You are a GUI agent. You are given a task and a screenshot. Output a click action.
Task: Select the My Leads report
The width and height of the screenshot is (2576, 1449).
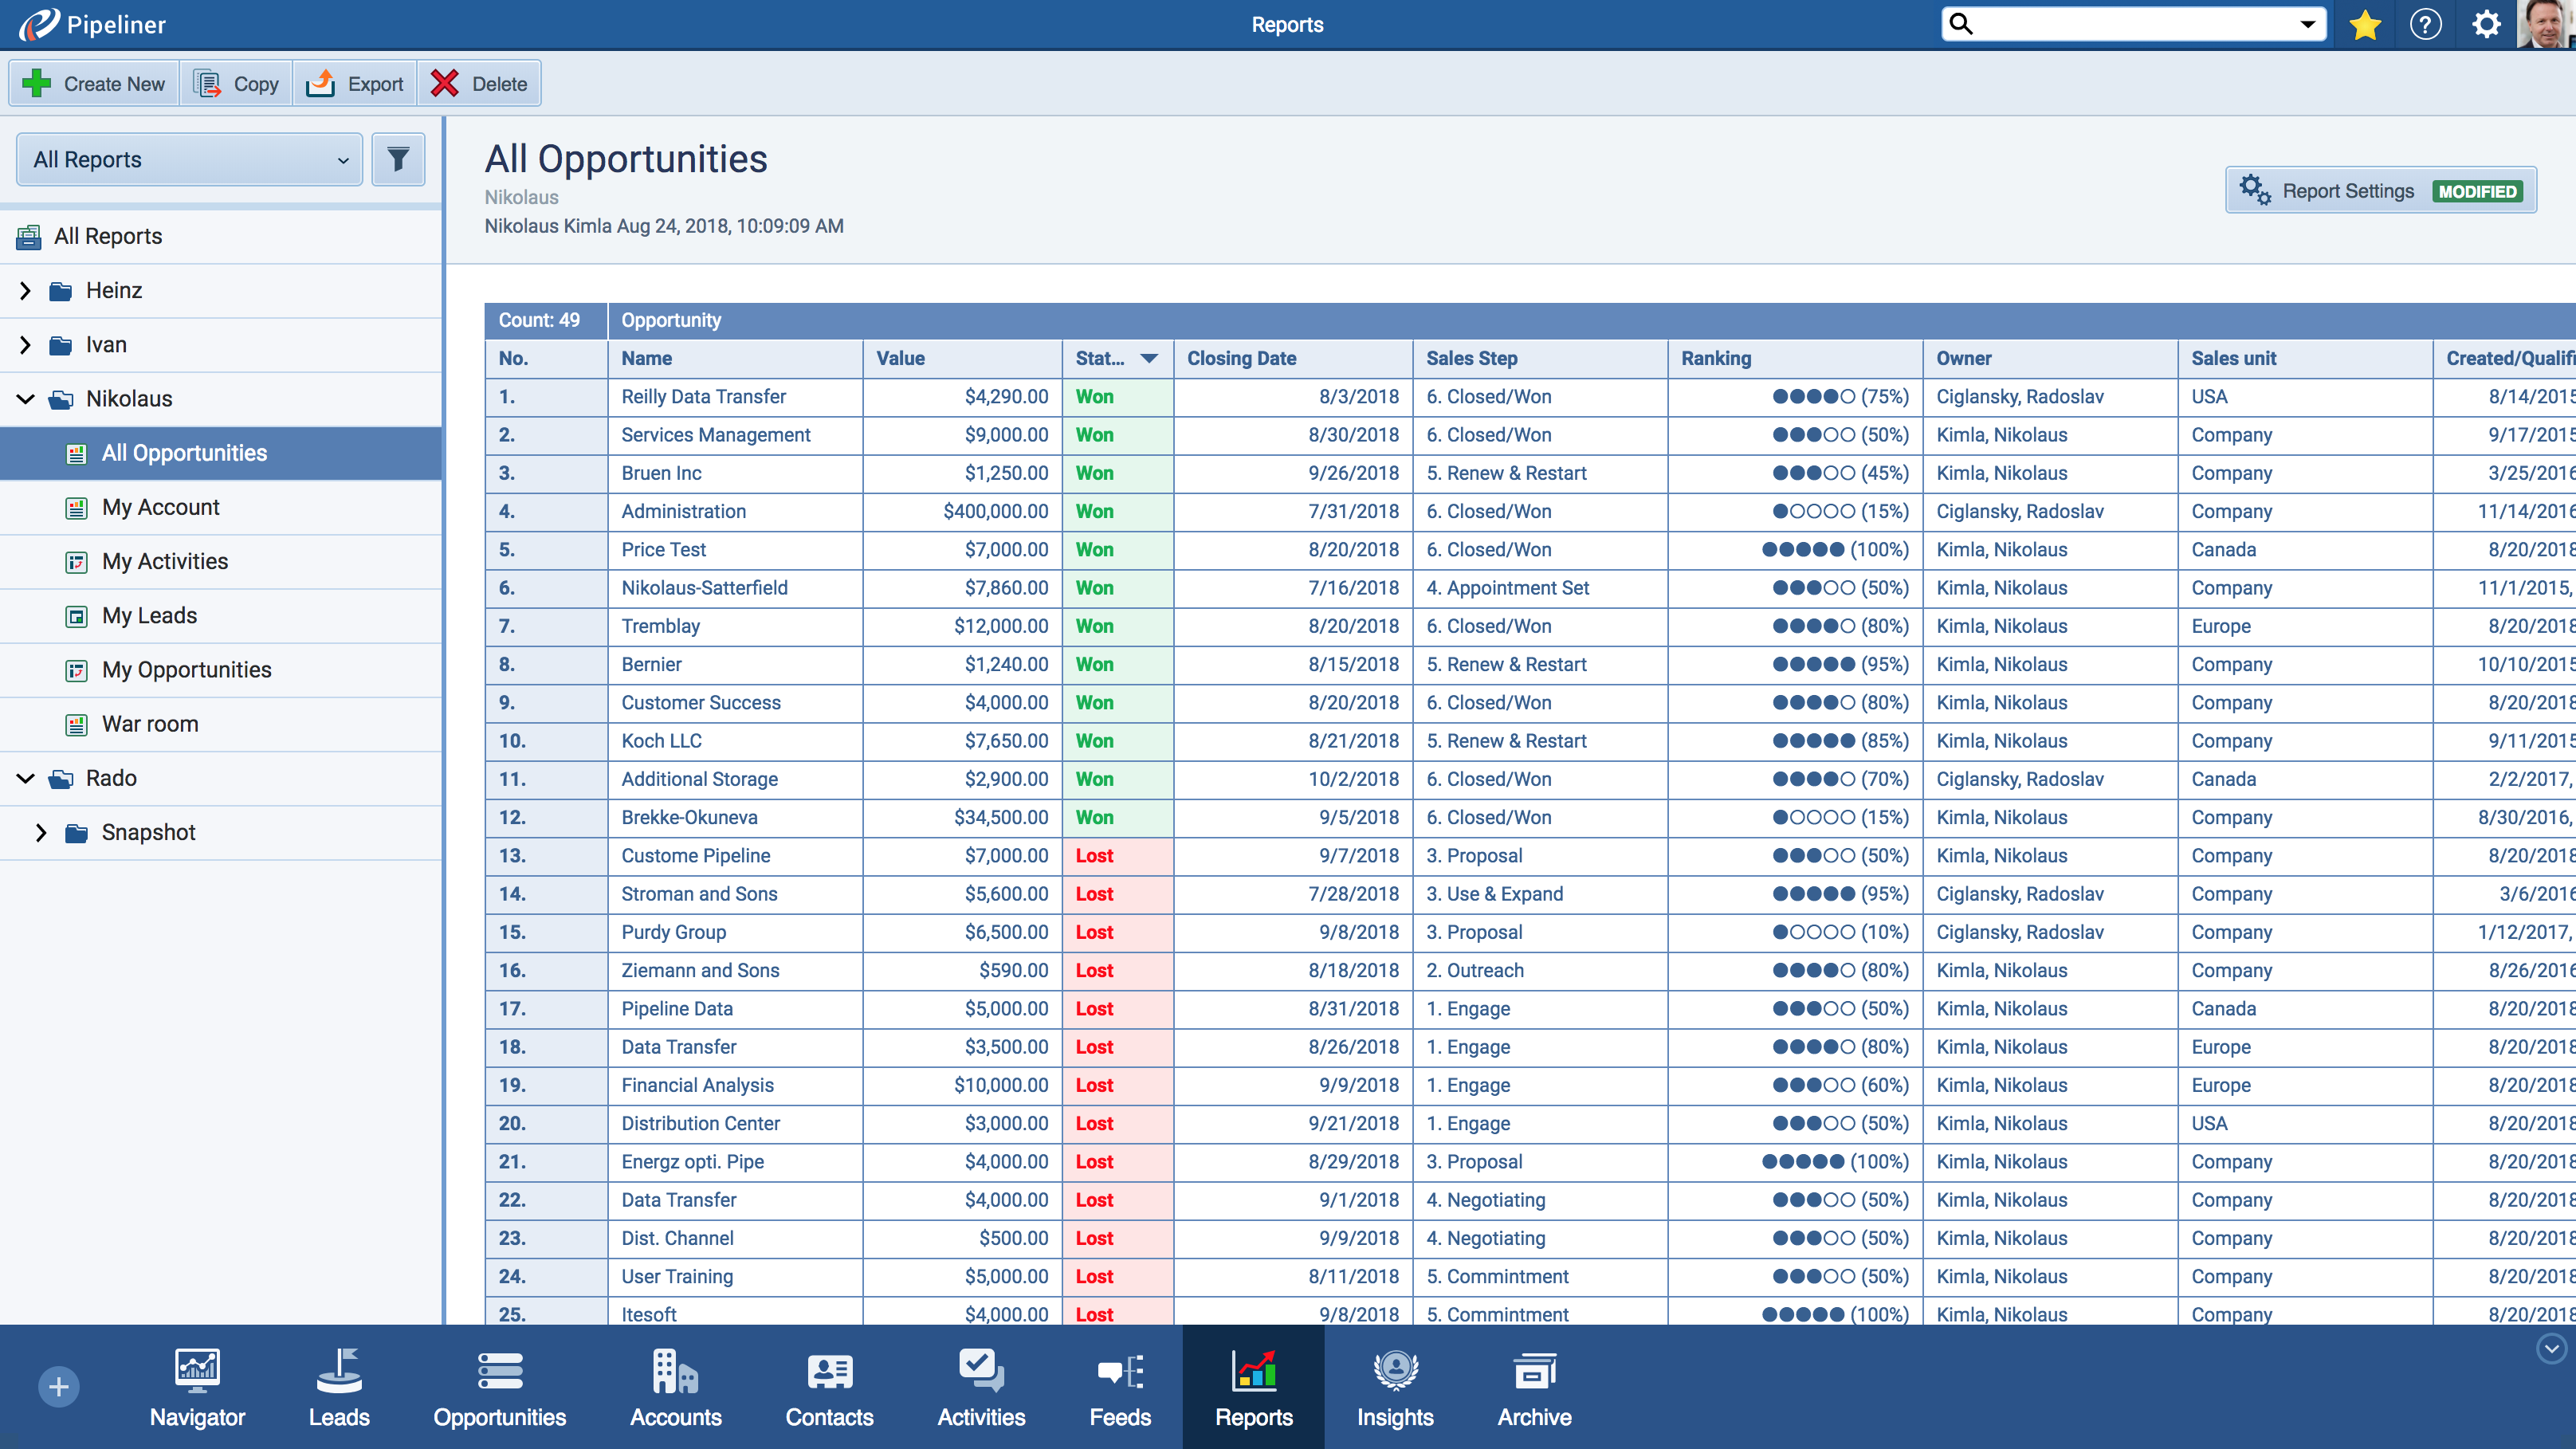(x=149, y=616)
